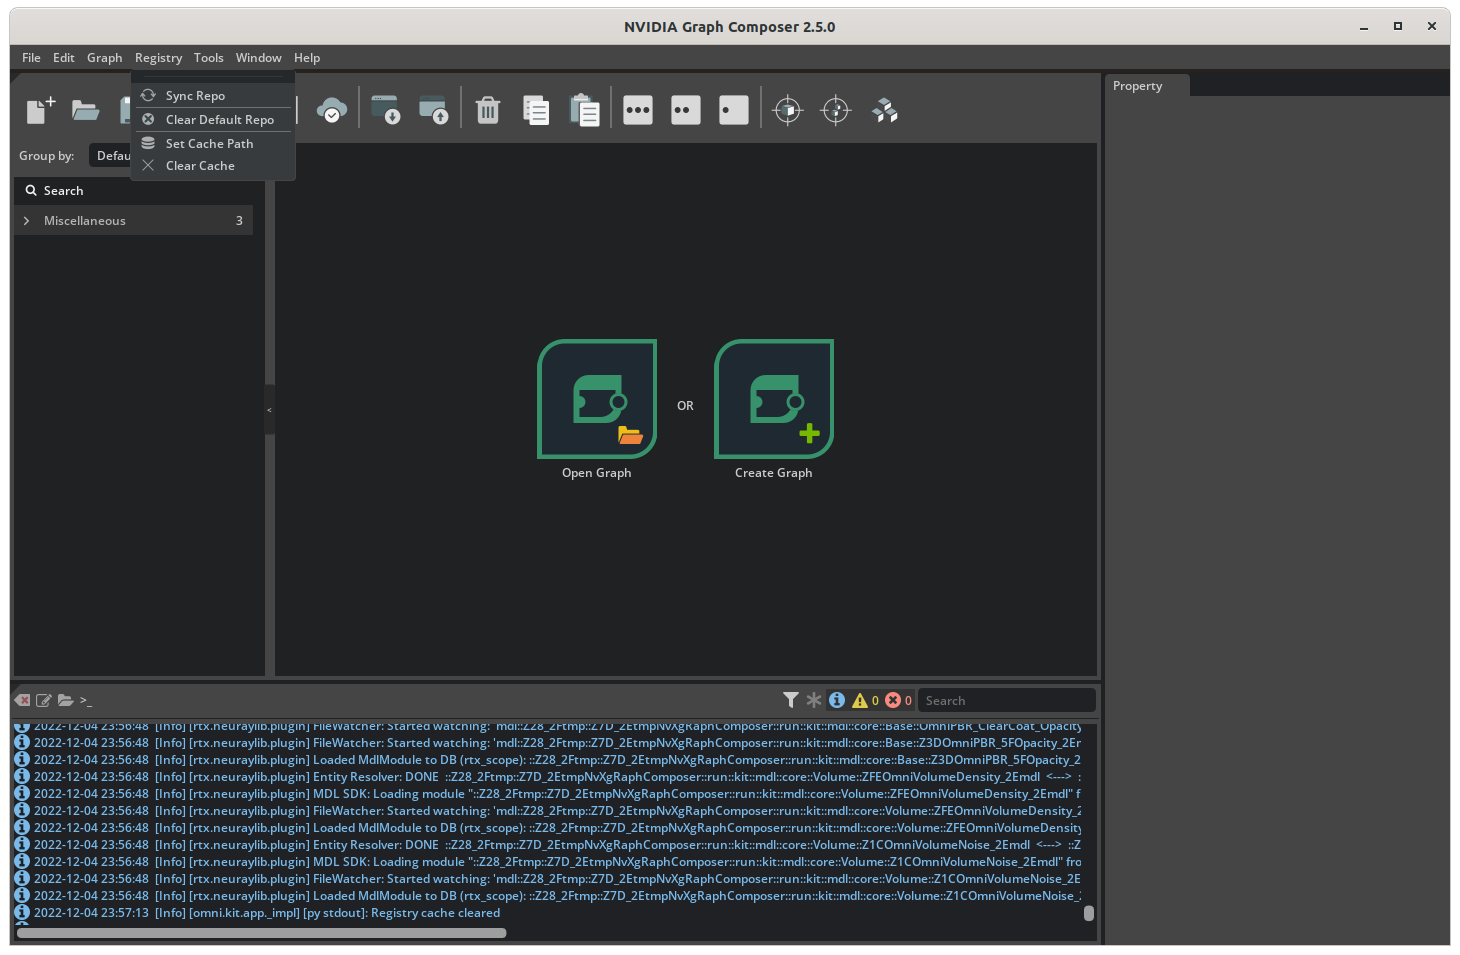The height and width of the screenshot is (955, 1460).
Task: Click the Create Graph label
Action: 774,473
